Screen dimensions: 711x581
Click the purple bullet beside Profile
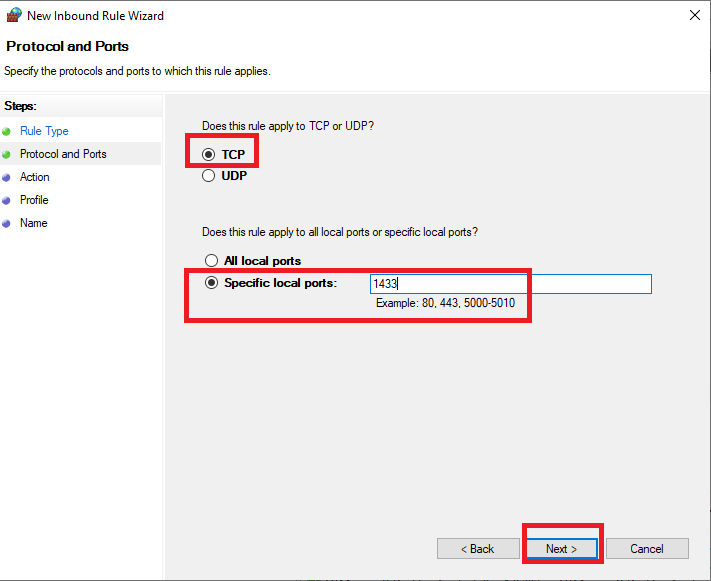(6, 200)
